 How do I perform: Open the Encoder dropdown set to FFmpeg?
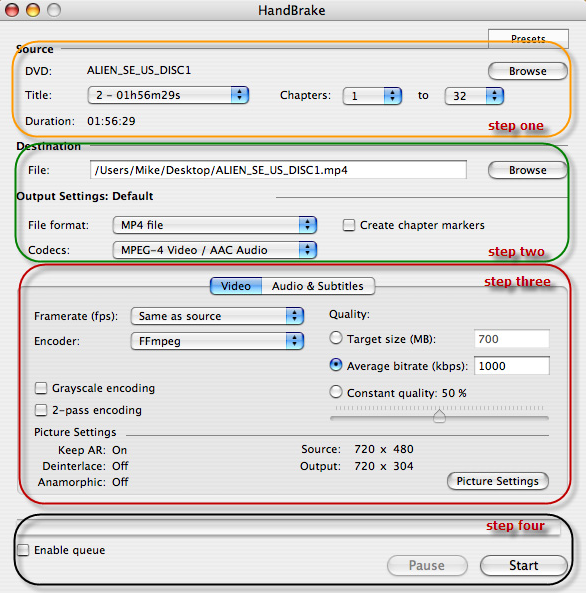click(217, 341)
